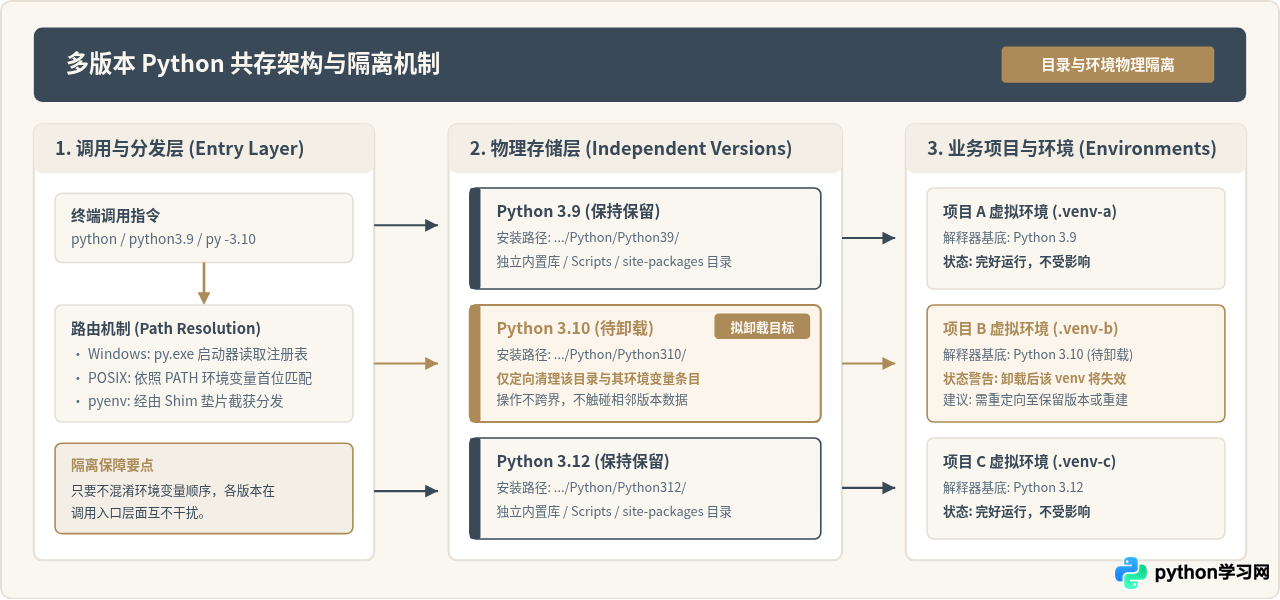Click 仅定向清理该目录与其环境变量条目
The image size is (1280, 600).
pyautogui.click(x=598, y=379)
